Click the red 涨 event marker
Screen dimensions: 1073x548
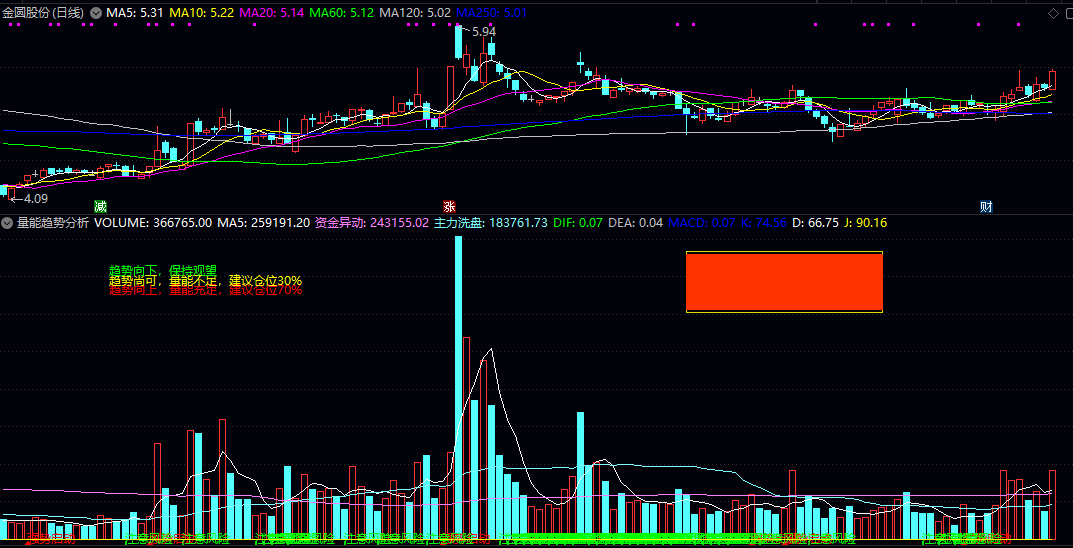click(x=450, y=207)
